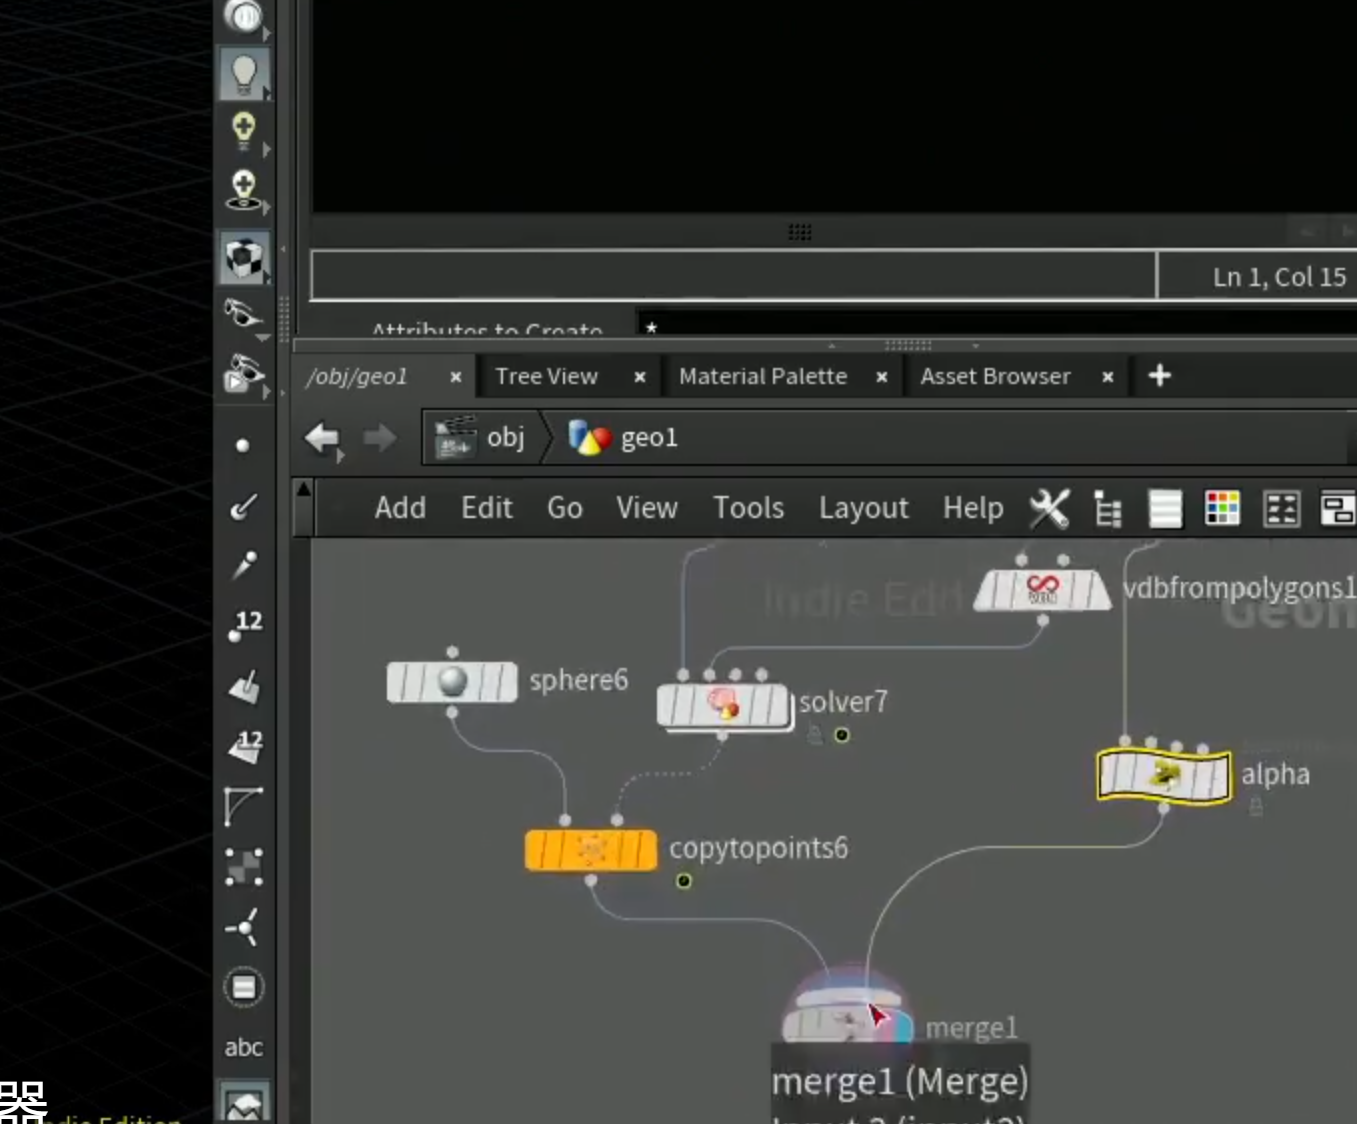Open the Layout menu
The width and height of the screenshot is (1357, 1124).
863,508
